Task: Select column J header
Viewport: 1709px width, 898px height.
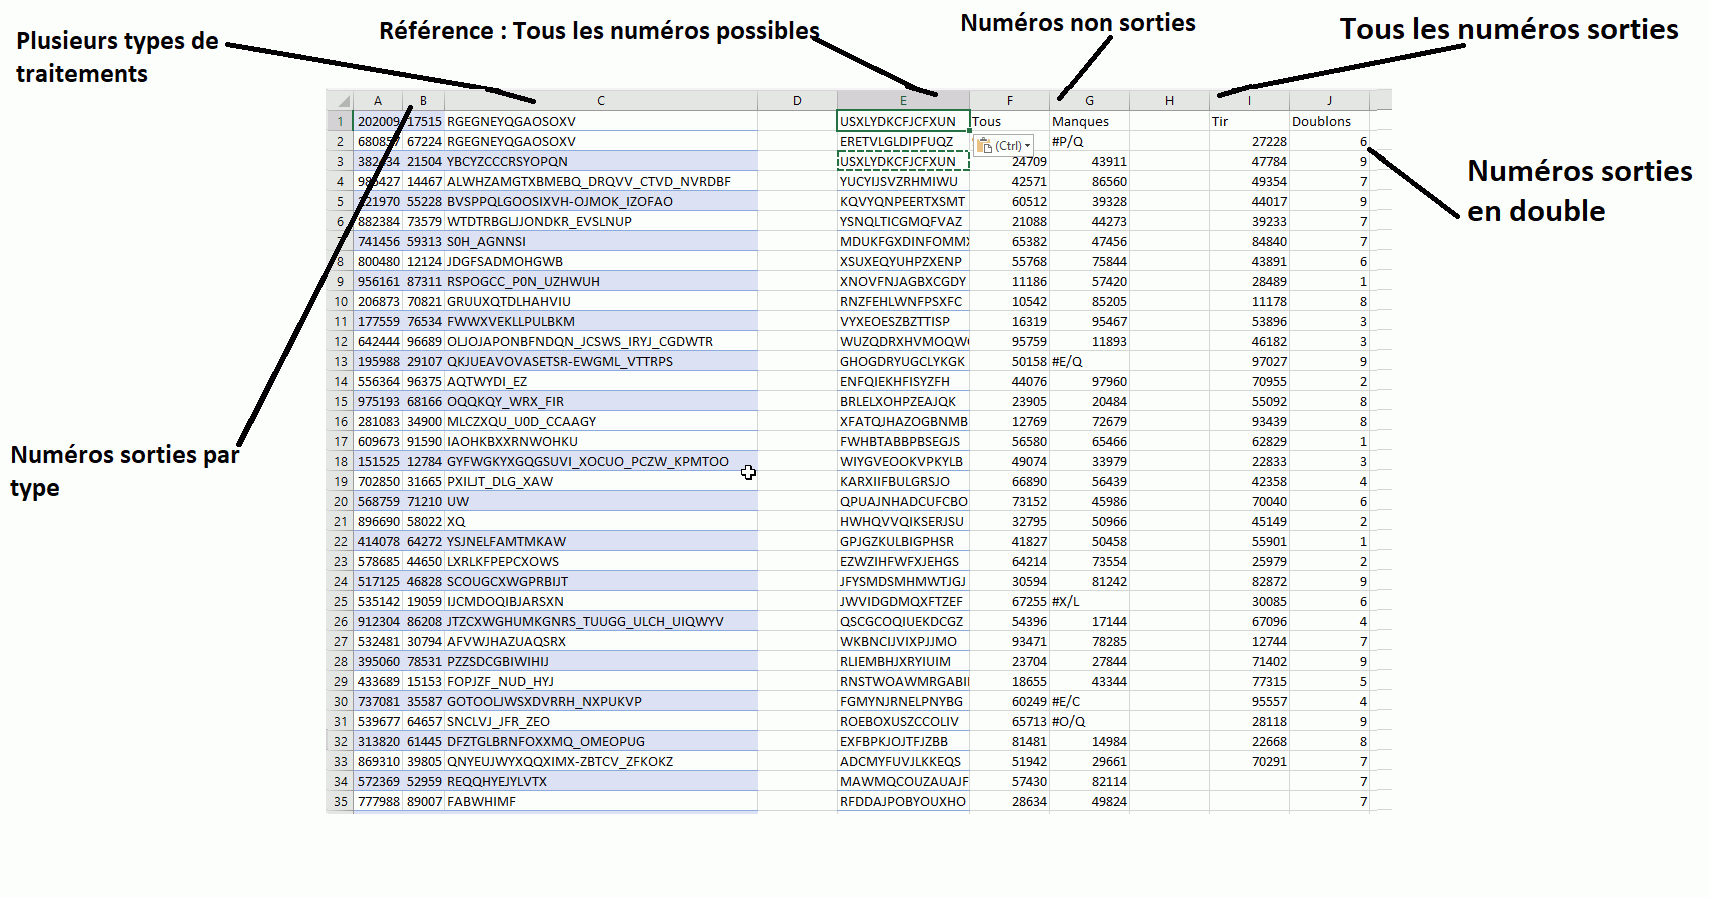Action: coord(1330,100)
